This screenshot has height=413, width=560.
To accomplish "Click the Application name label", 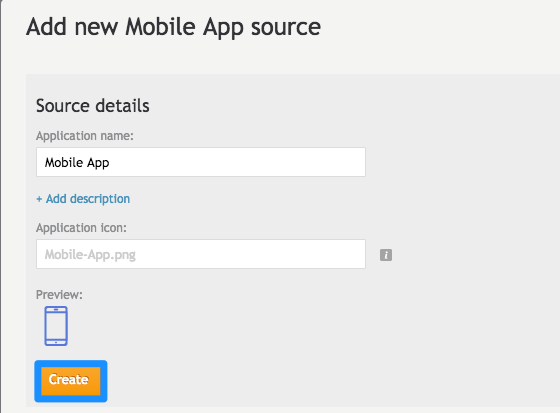I will [x=85, y=136].
